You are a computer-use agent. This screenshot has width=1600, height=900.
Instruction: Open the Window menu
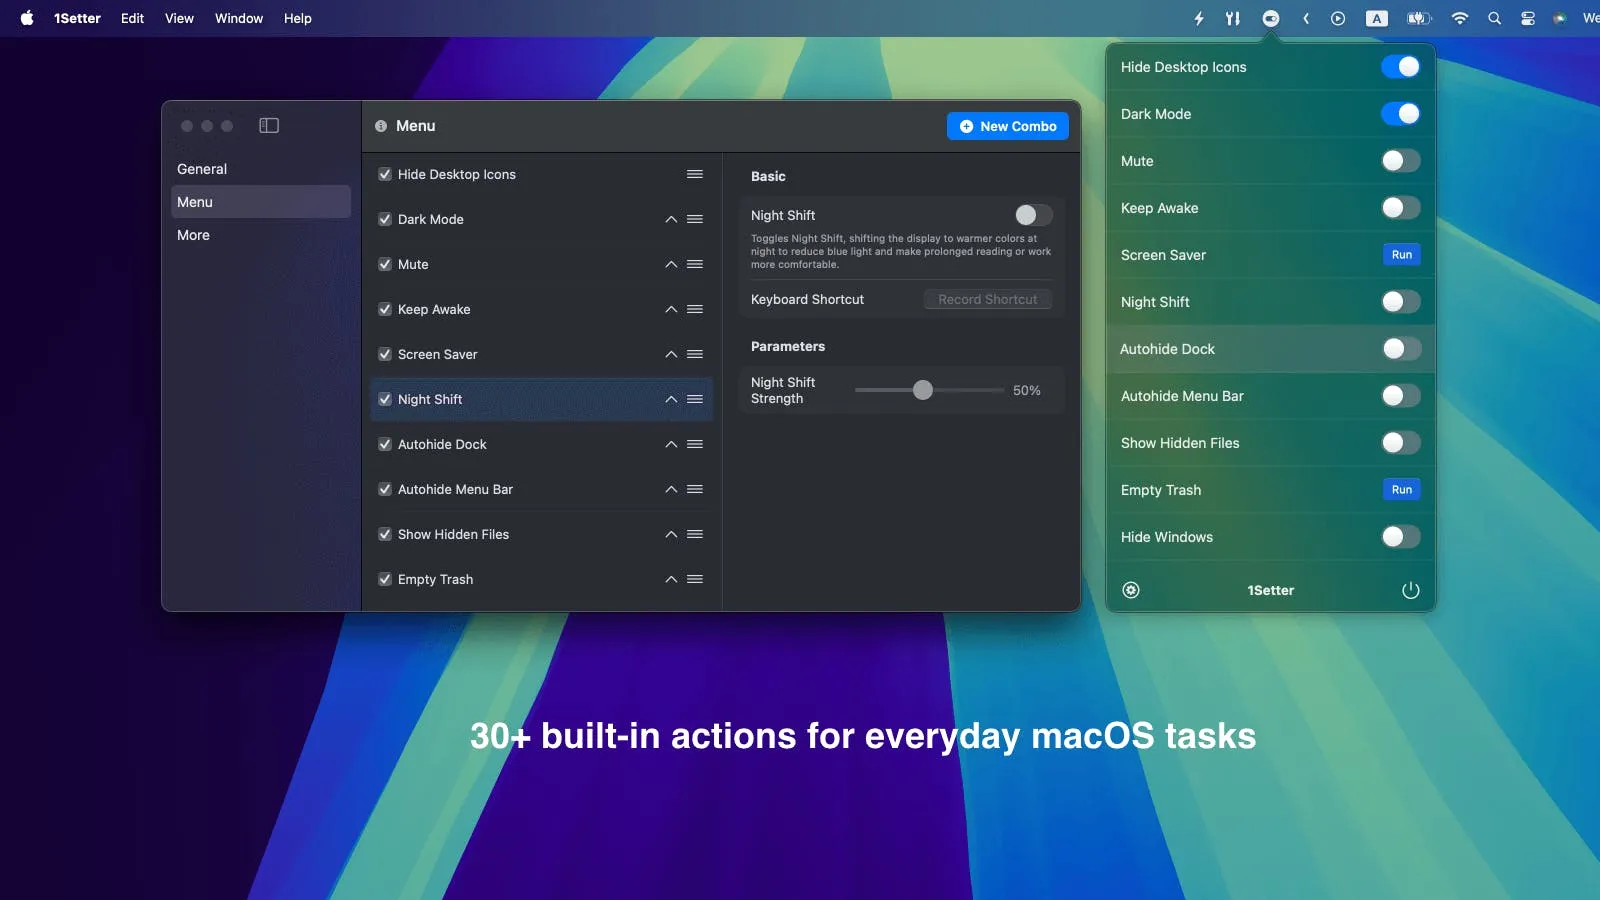[x=238, y=18]
